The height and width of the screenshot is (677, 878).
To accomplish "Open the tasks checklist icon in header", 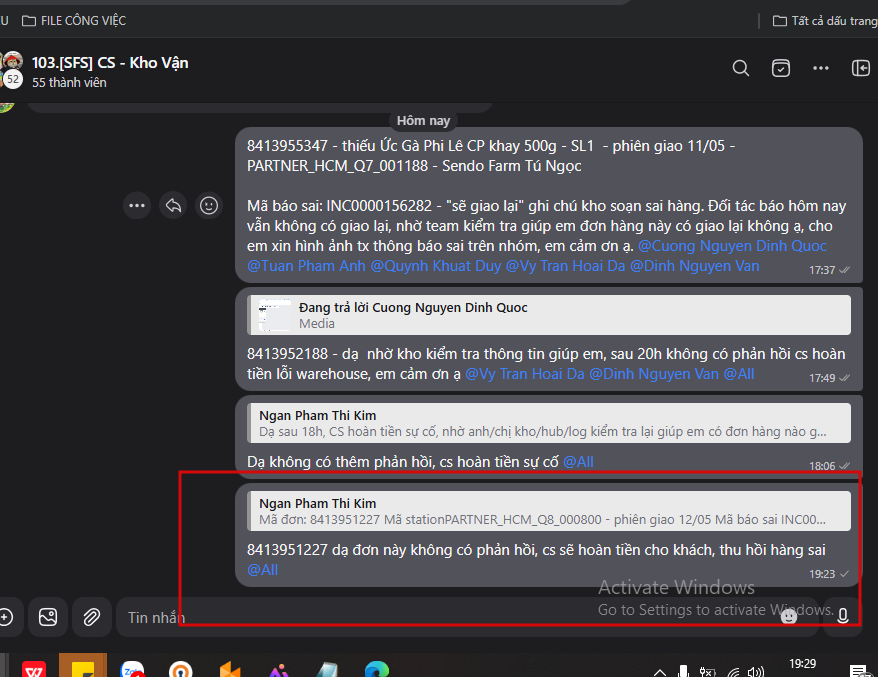I will [x=781, y=68].
